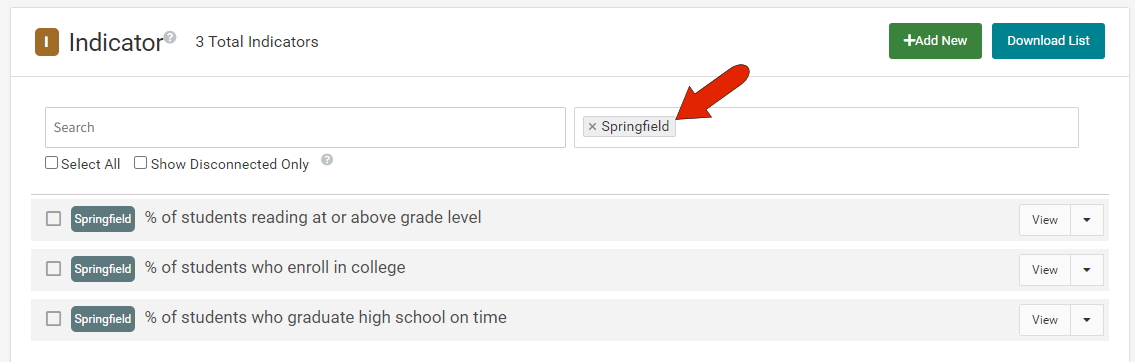Click the help icon next to Show Disconnected Only

coord(327,160)
